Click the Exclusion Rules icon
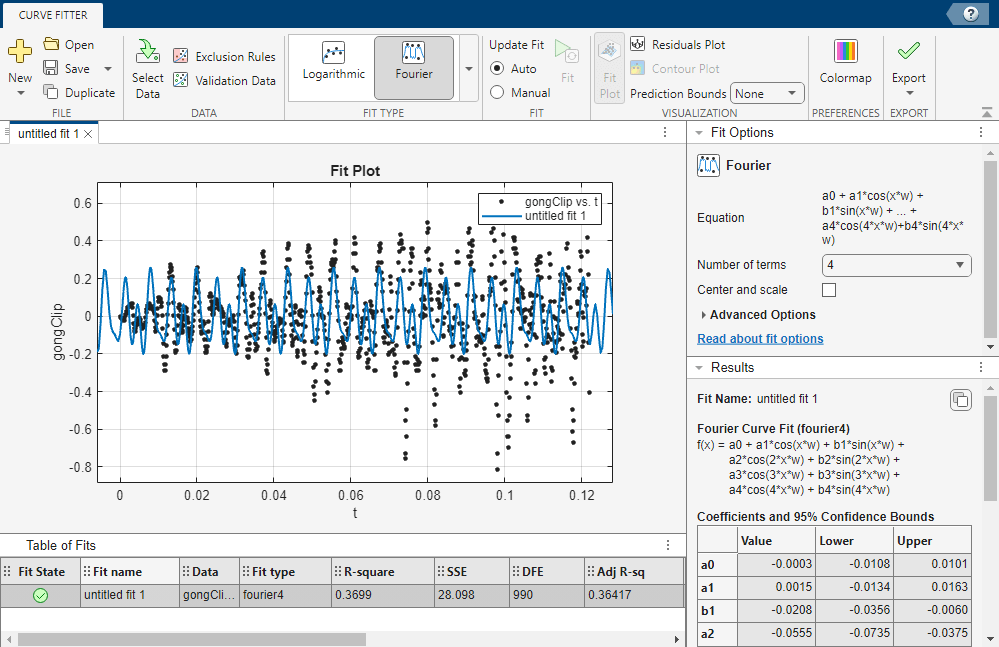 [x=180, y=57]
